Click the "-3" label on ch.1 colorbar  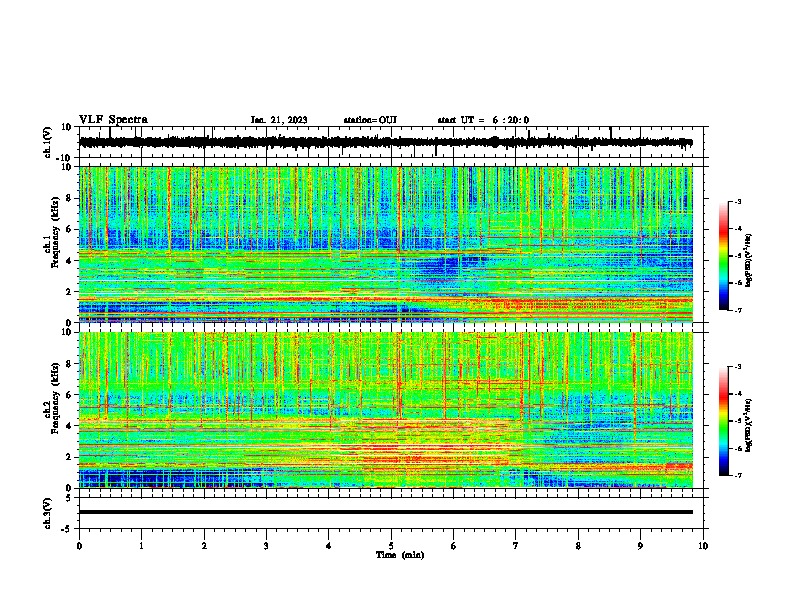tap(737, 202)
